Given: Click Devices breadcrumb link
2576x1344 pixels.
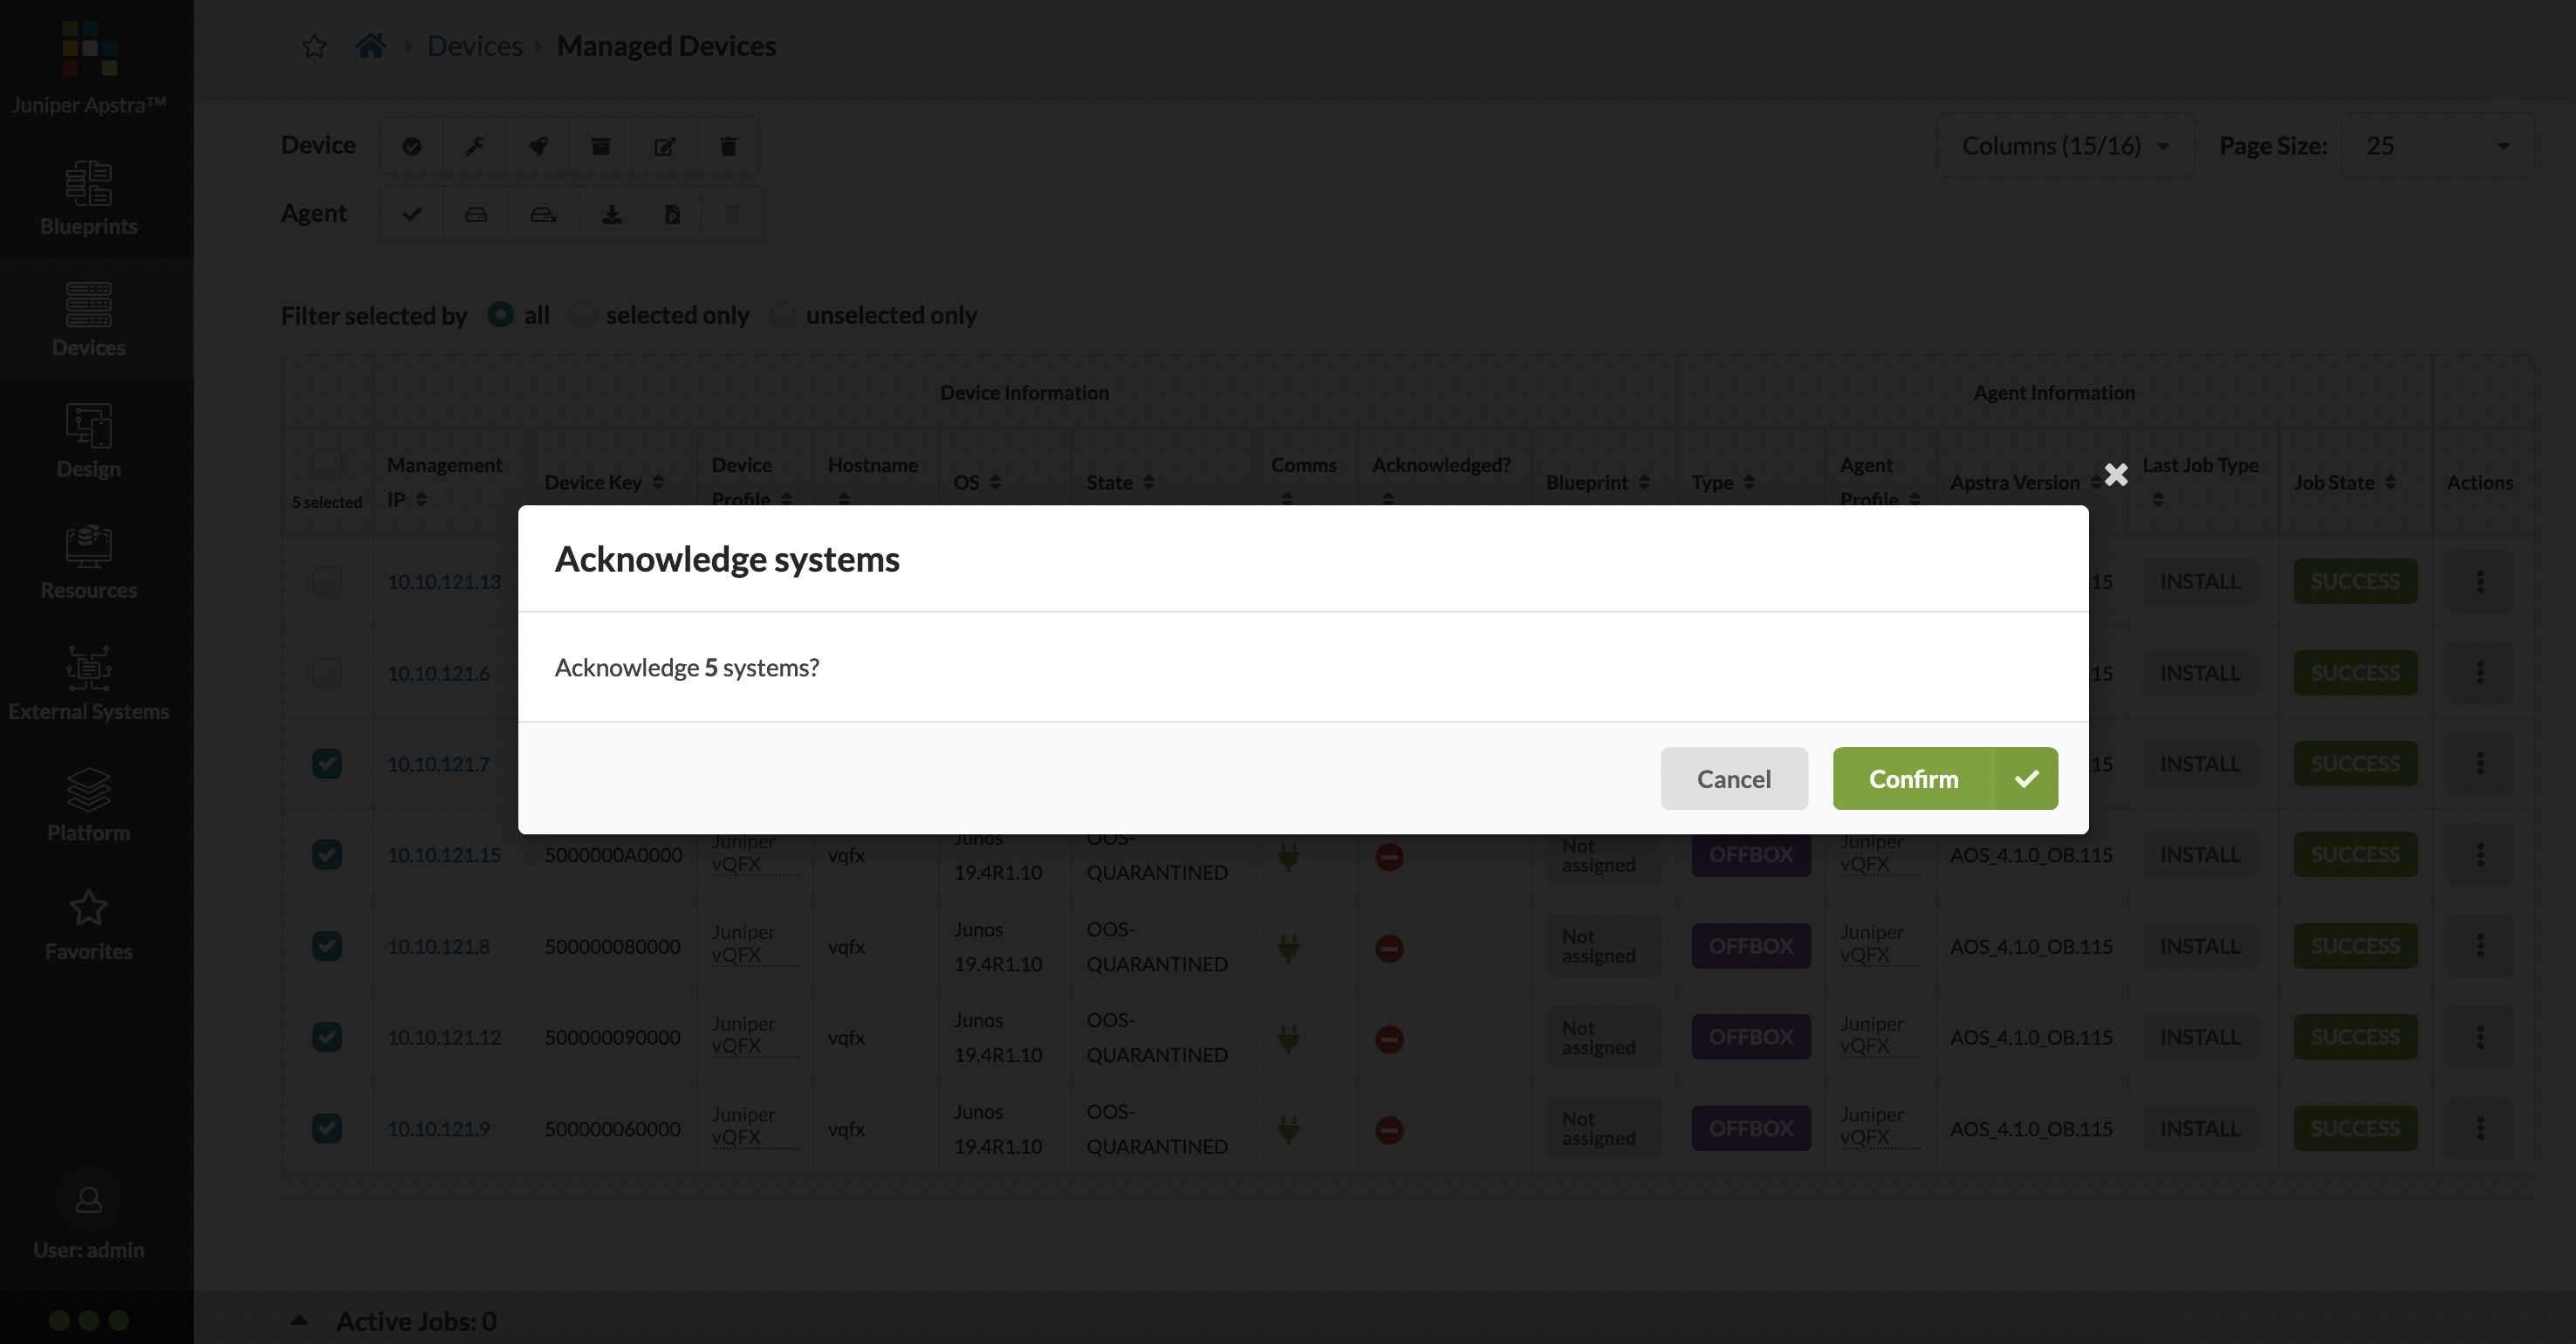Looking at the screenshot, I should (x=474, y=46).
